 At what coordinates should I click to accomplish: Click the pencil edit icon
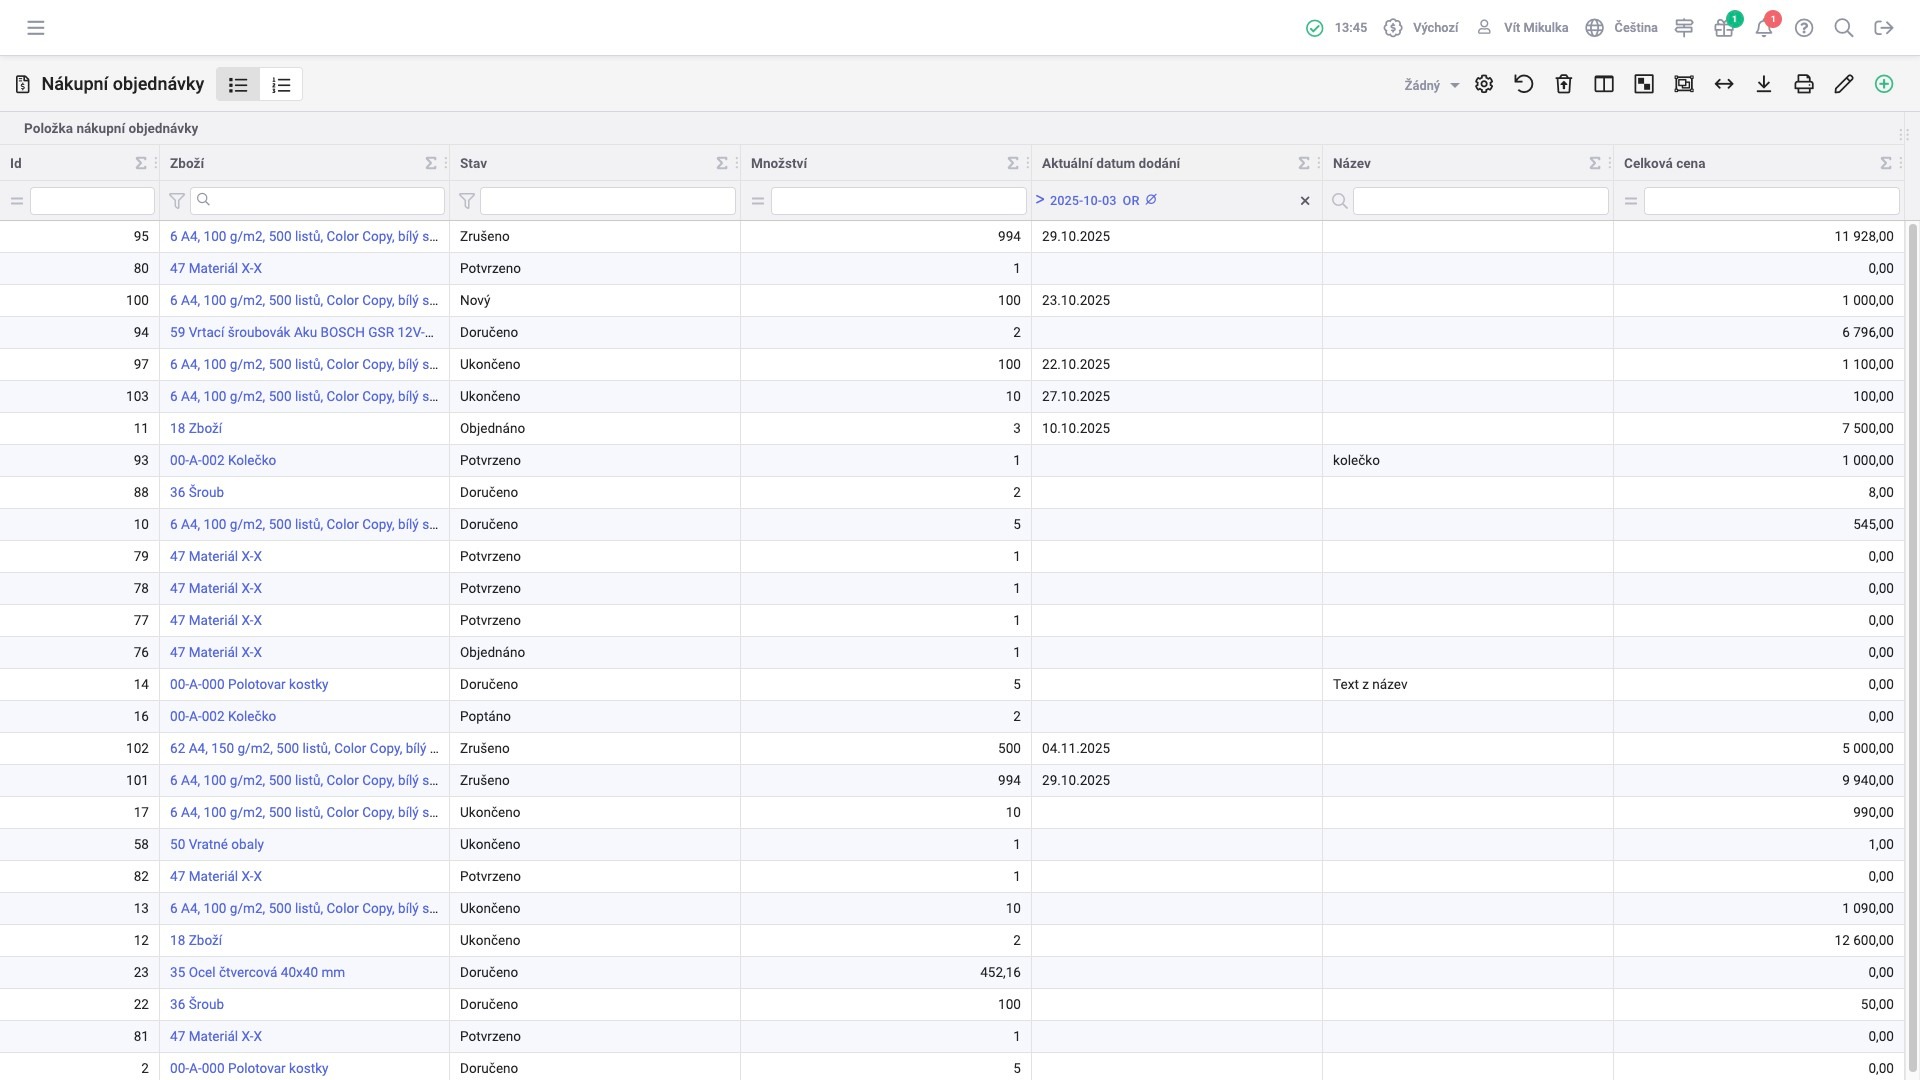1844,85
